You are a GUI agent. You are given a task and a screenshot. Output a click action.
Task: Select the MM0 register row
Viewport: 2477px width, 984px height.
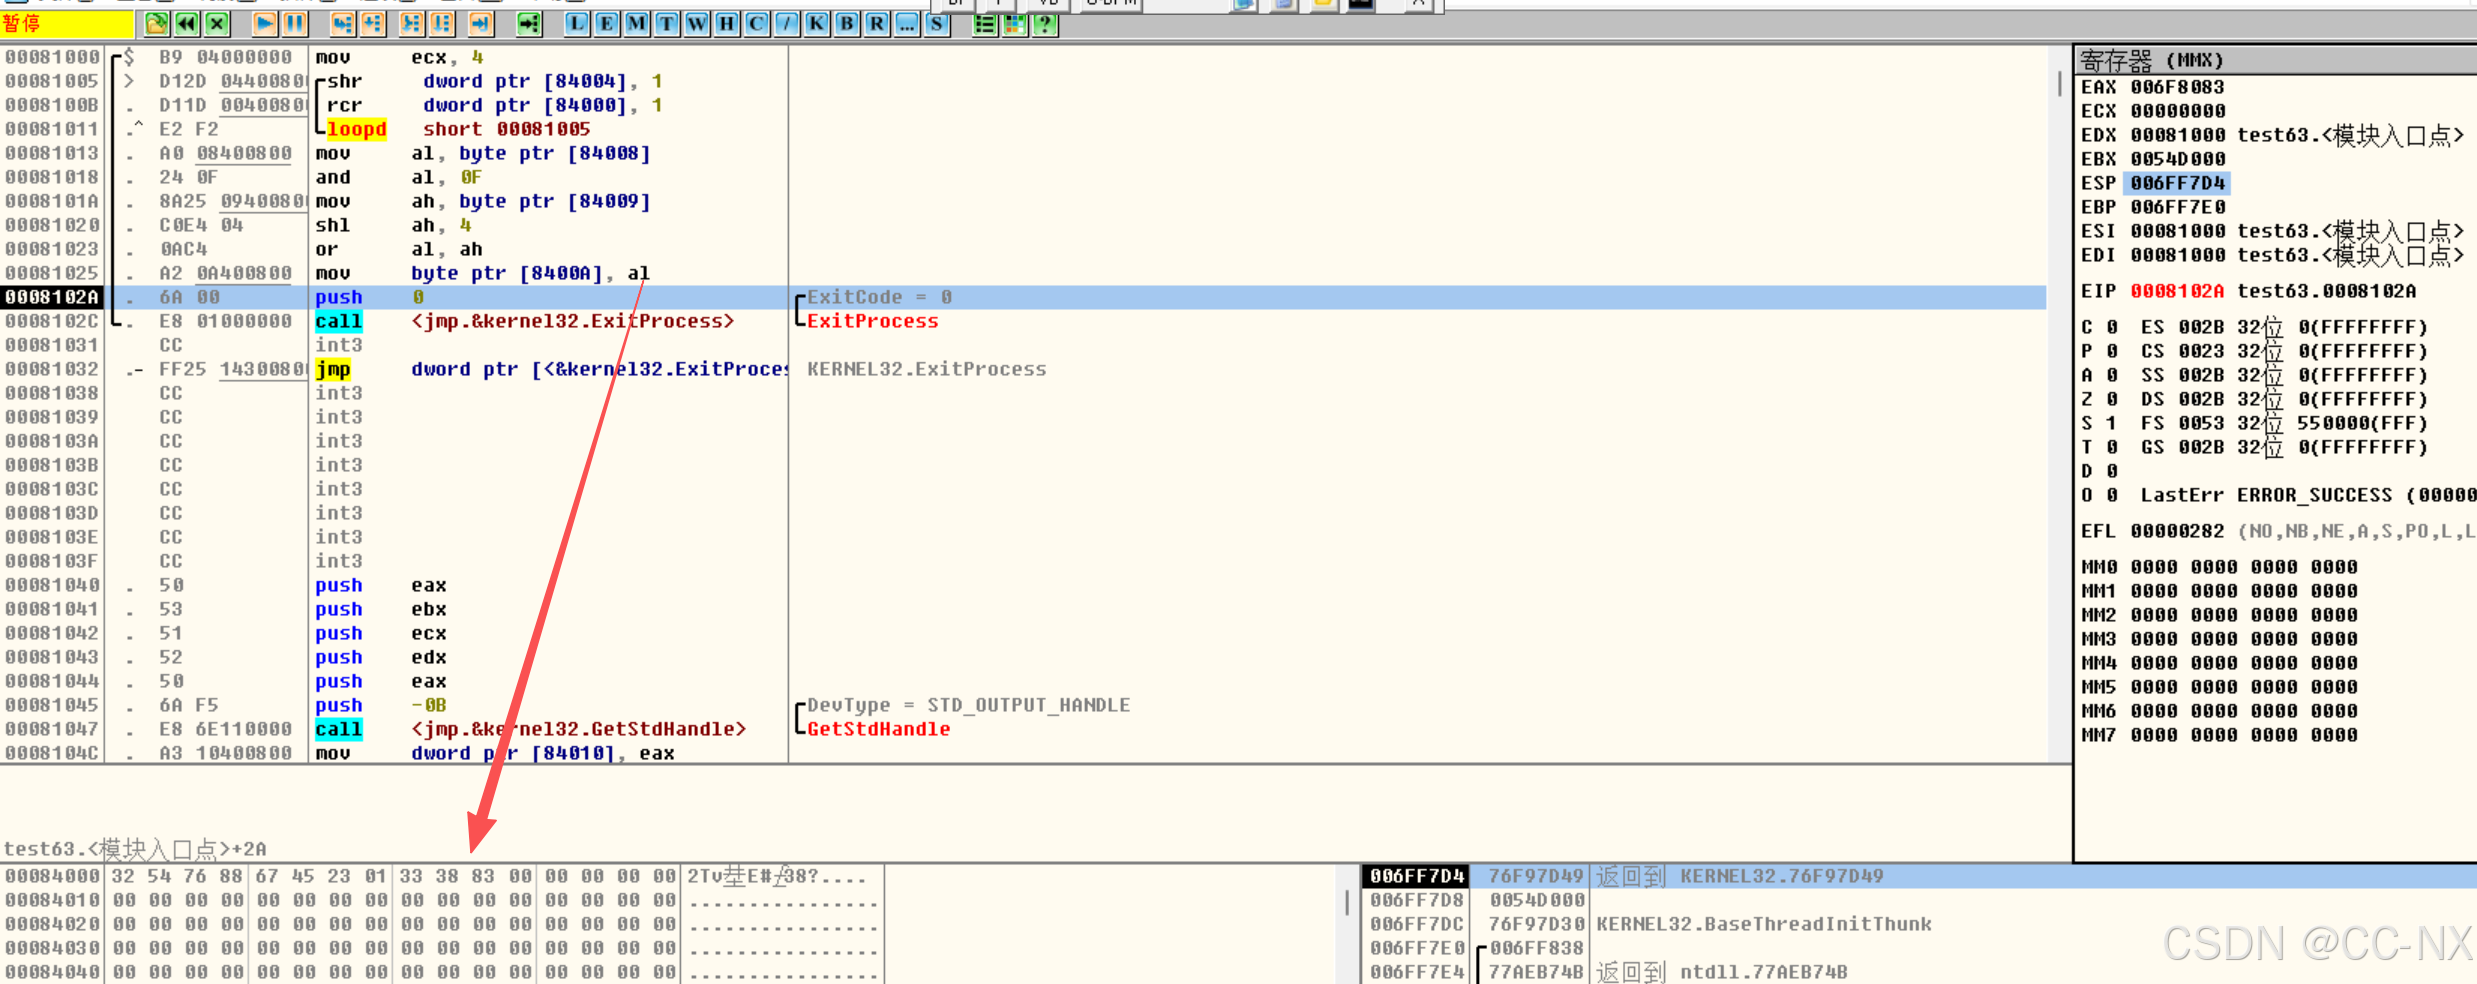click(2219, 567)
